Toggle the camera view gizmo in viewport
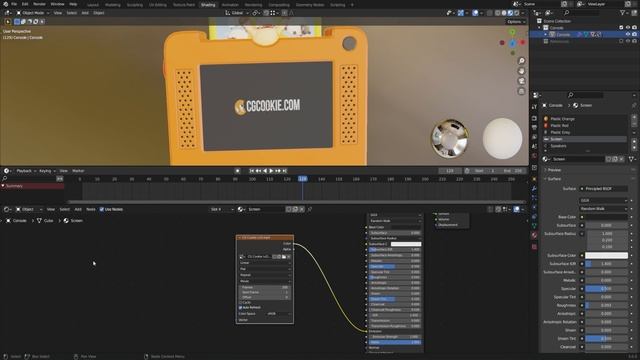Screen dimensions: 640x360 [521, 81]
